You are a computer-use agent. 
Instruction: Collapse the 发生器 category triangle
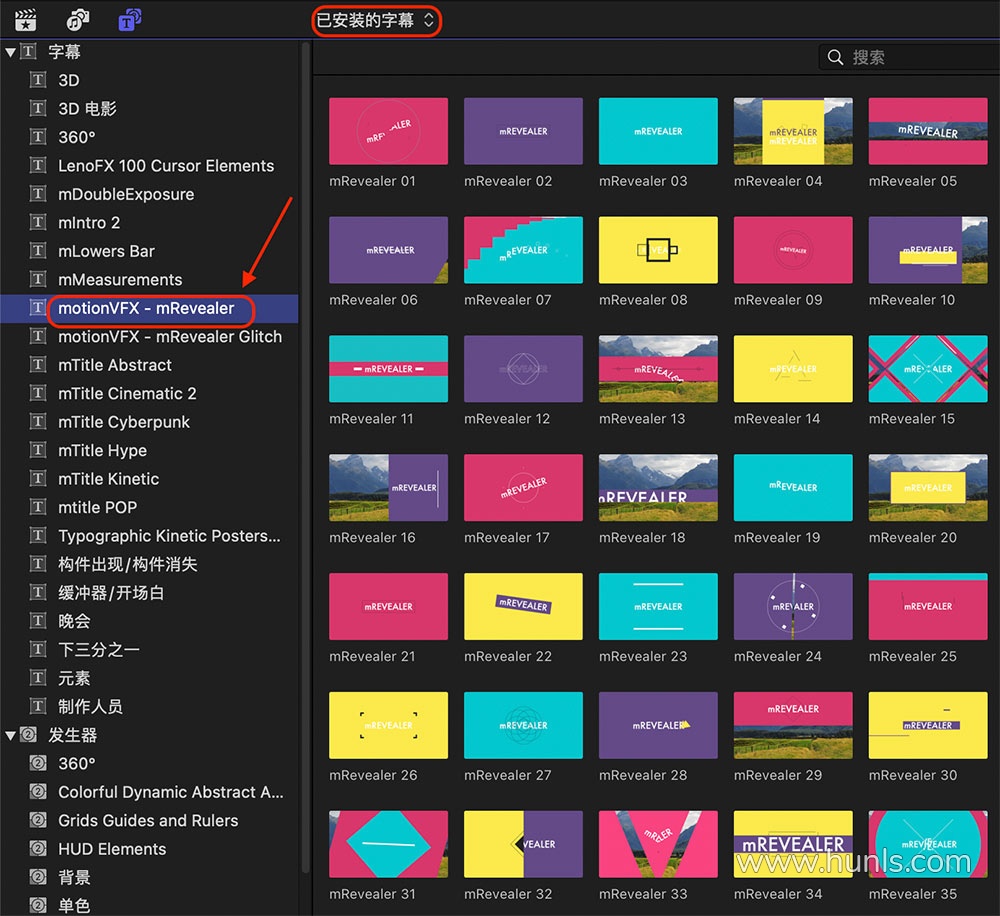pos(10,735)
